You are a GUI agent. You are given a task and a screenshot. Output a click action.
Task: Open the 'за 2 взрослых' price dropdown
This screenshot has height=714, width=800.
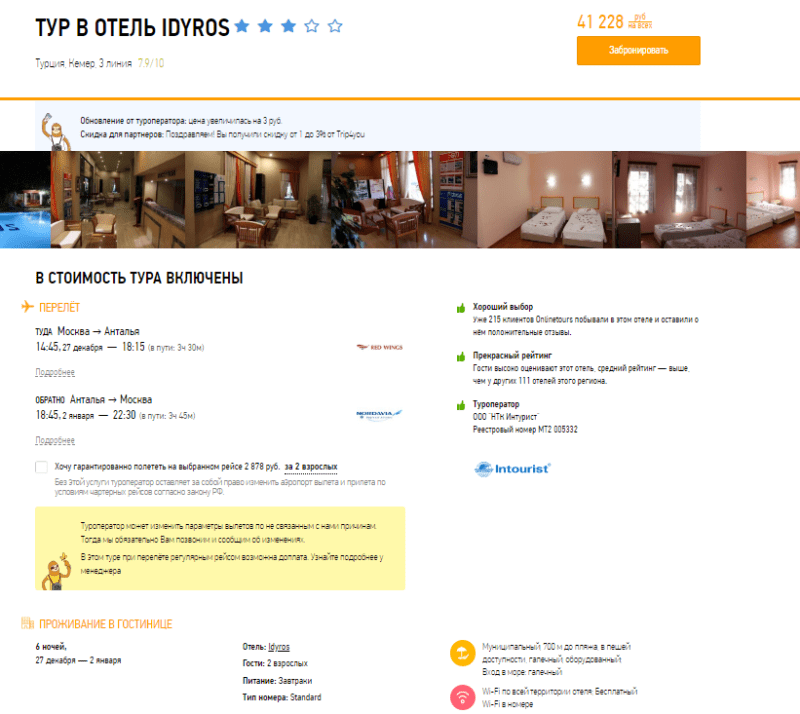311,466
